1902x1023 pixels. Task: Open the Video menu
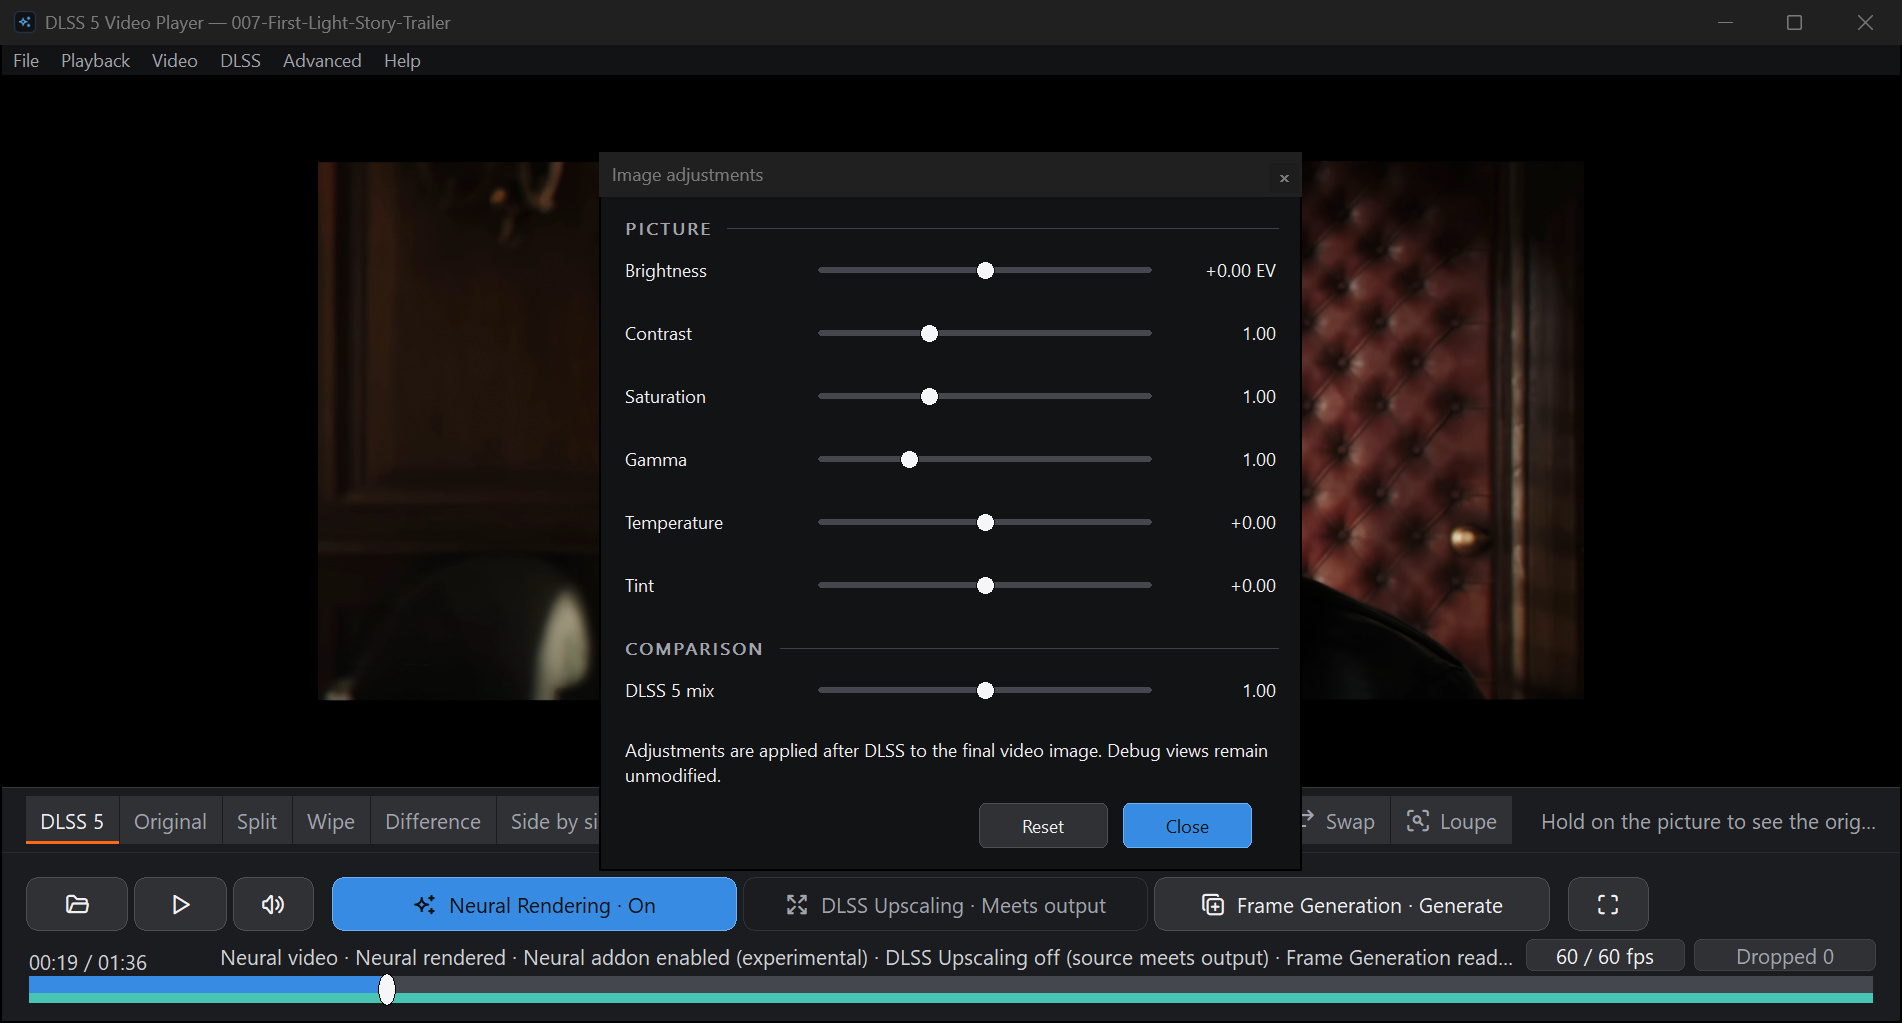click(174, 61)
